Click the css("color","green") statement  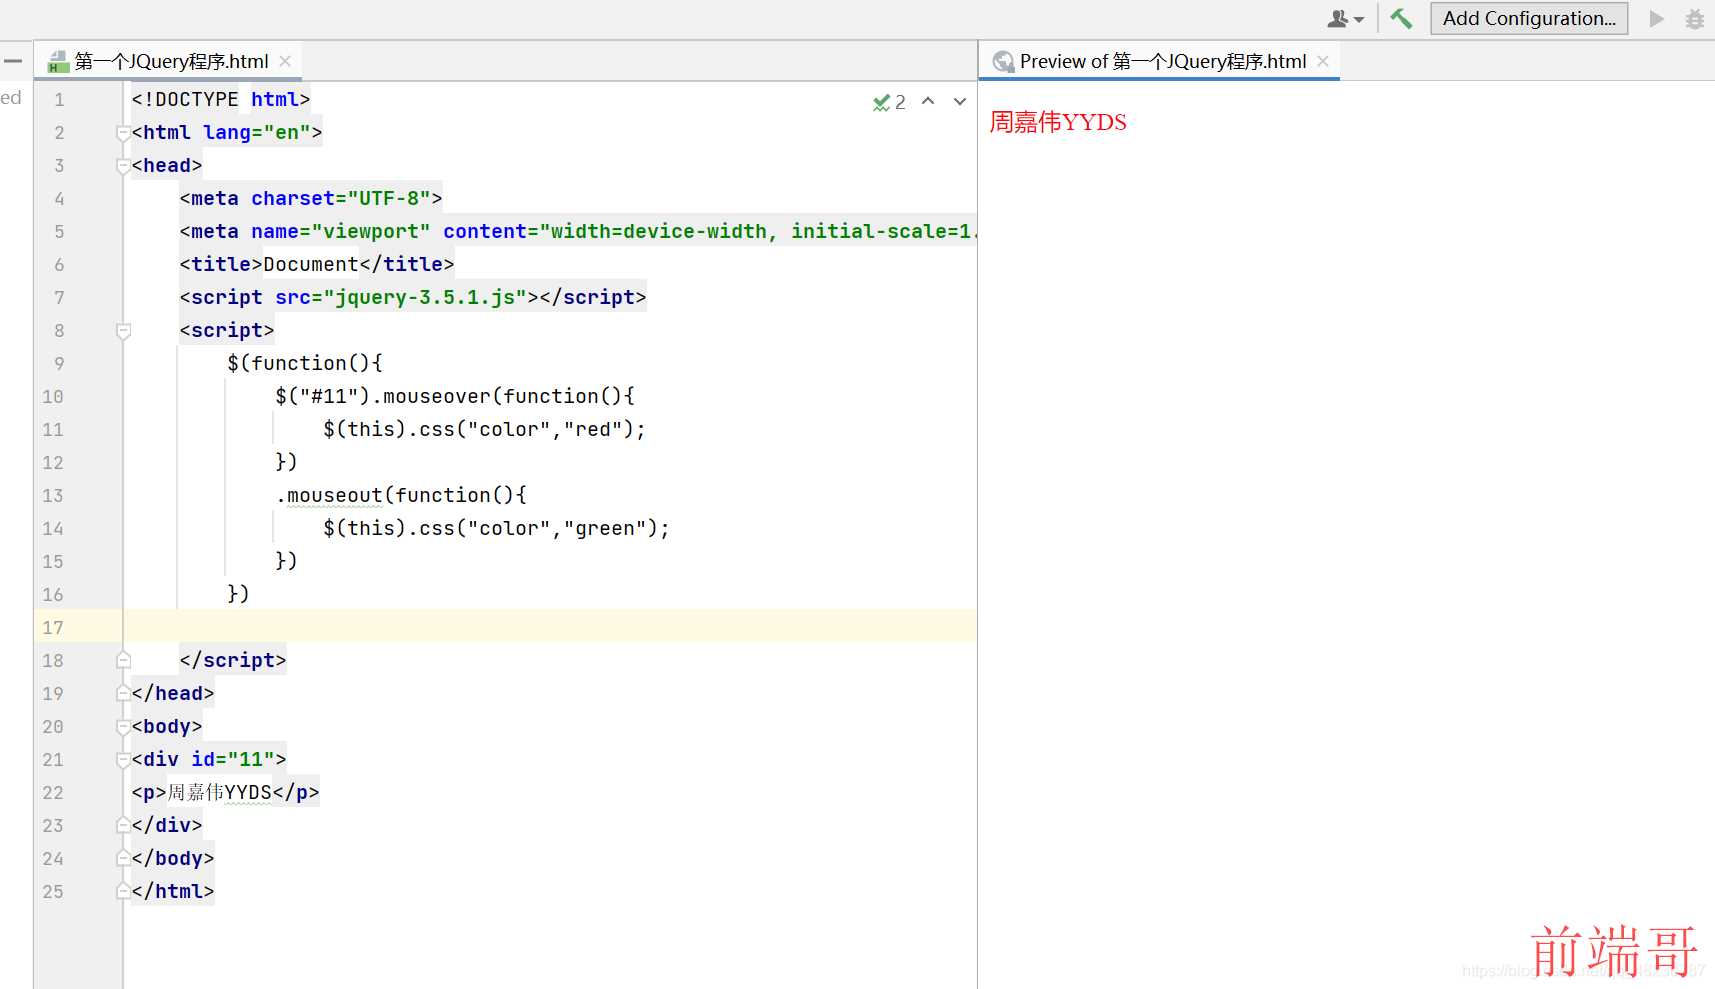pos(497,528)
